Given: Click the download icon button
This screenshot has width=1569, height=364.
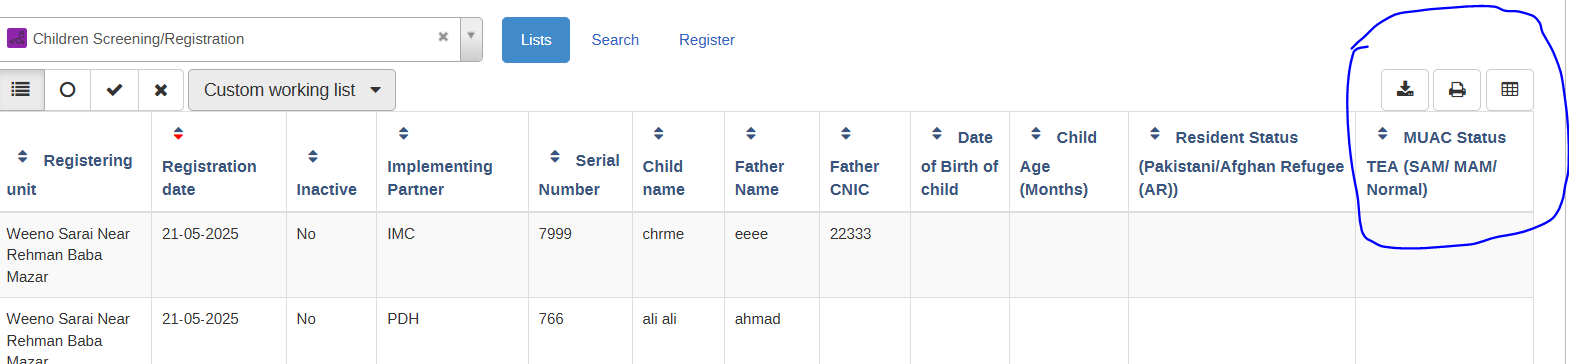Looking at the screenshot, I should [1405, 90].
